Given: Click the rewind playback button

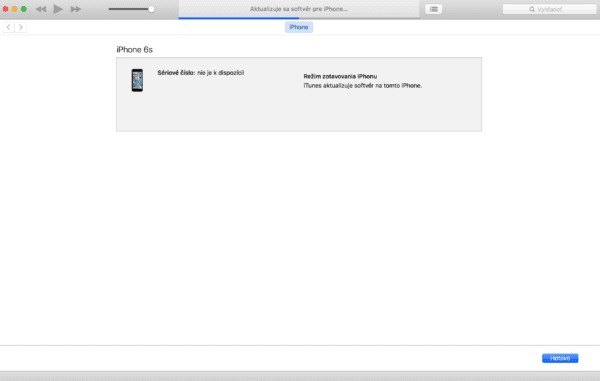Looking at the screenshot, I should pyautogui.click(x=41, y=9).
